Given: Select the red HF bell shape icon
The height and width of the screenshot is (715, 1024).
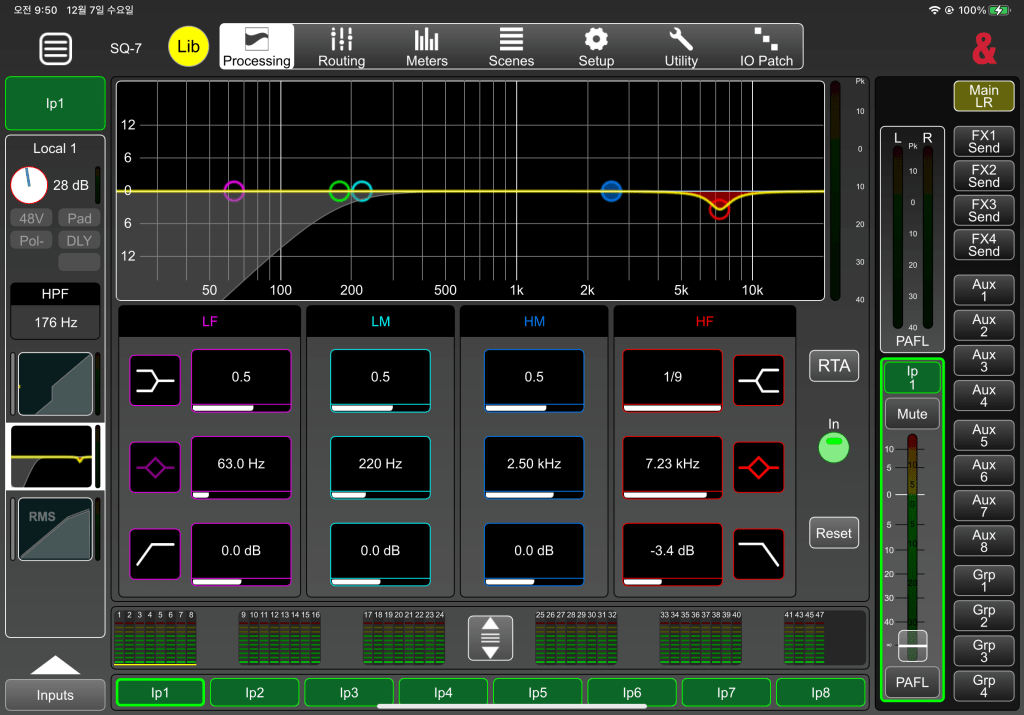Looking at the screenshot, I should coord(758,466).
